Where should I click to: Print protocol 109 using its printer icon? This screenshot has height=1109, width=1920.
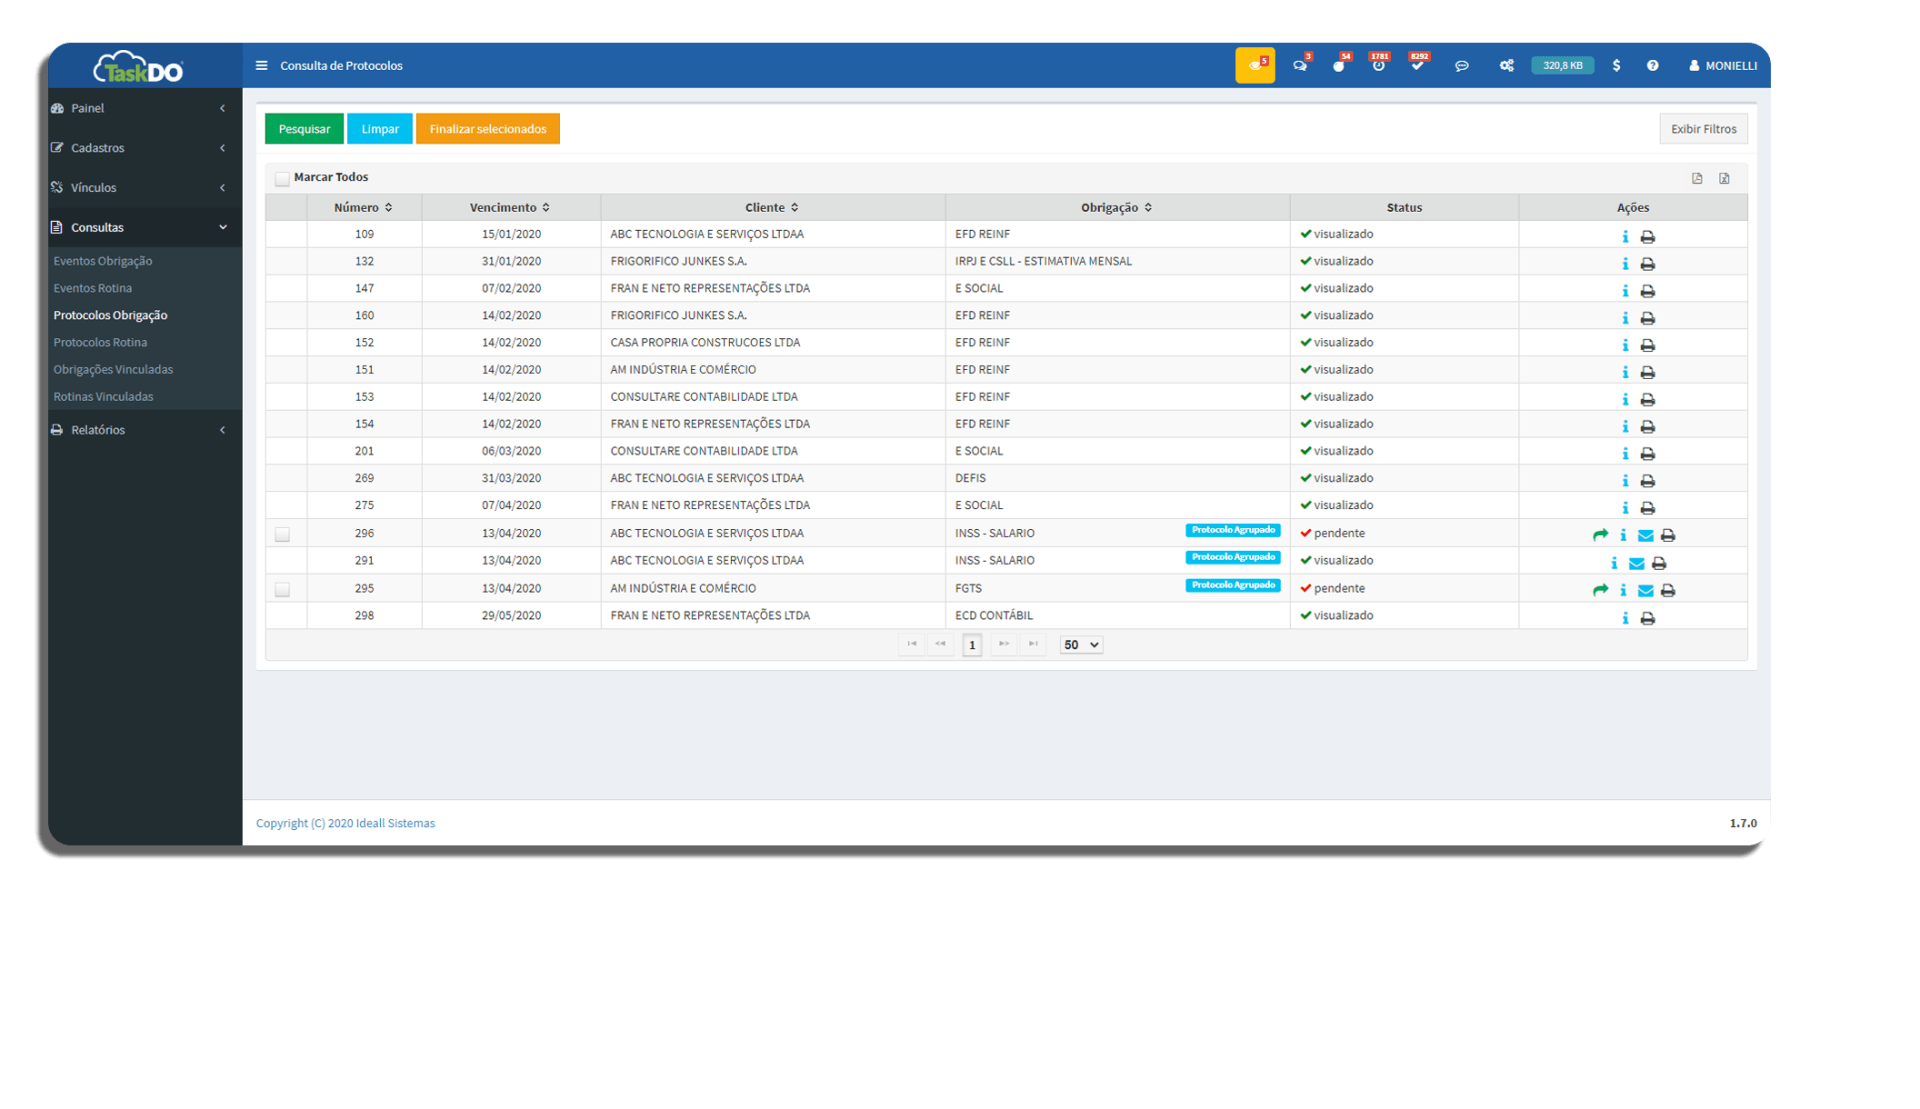[1648, 237]
